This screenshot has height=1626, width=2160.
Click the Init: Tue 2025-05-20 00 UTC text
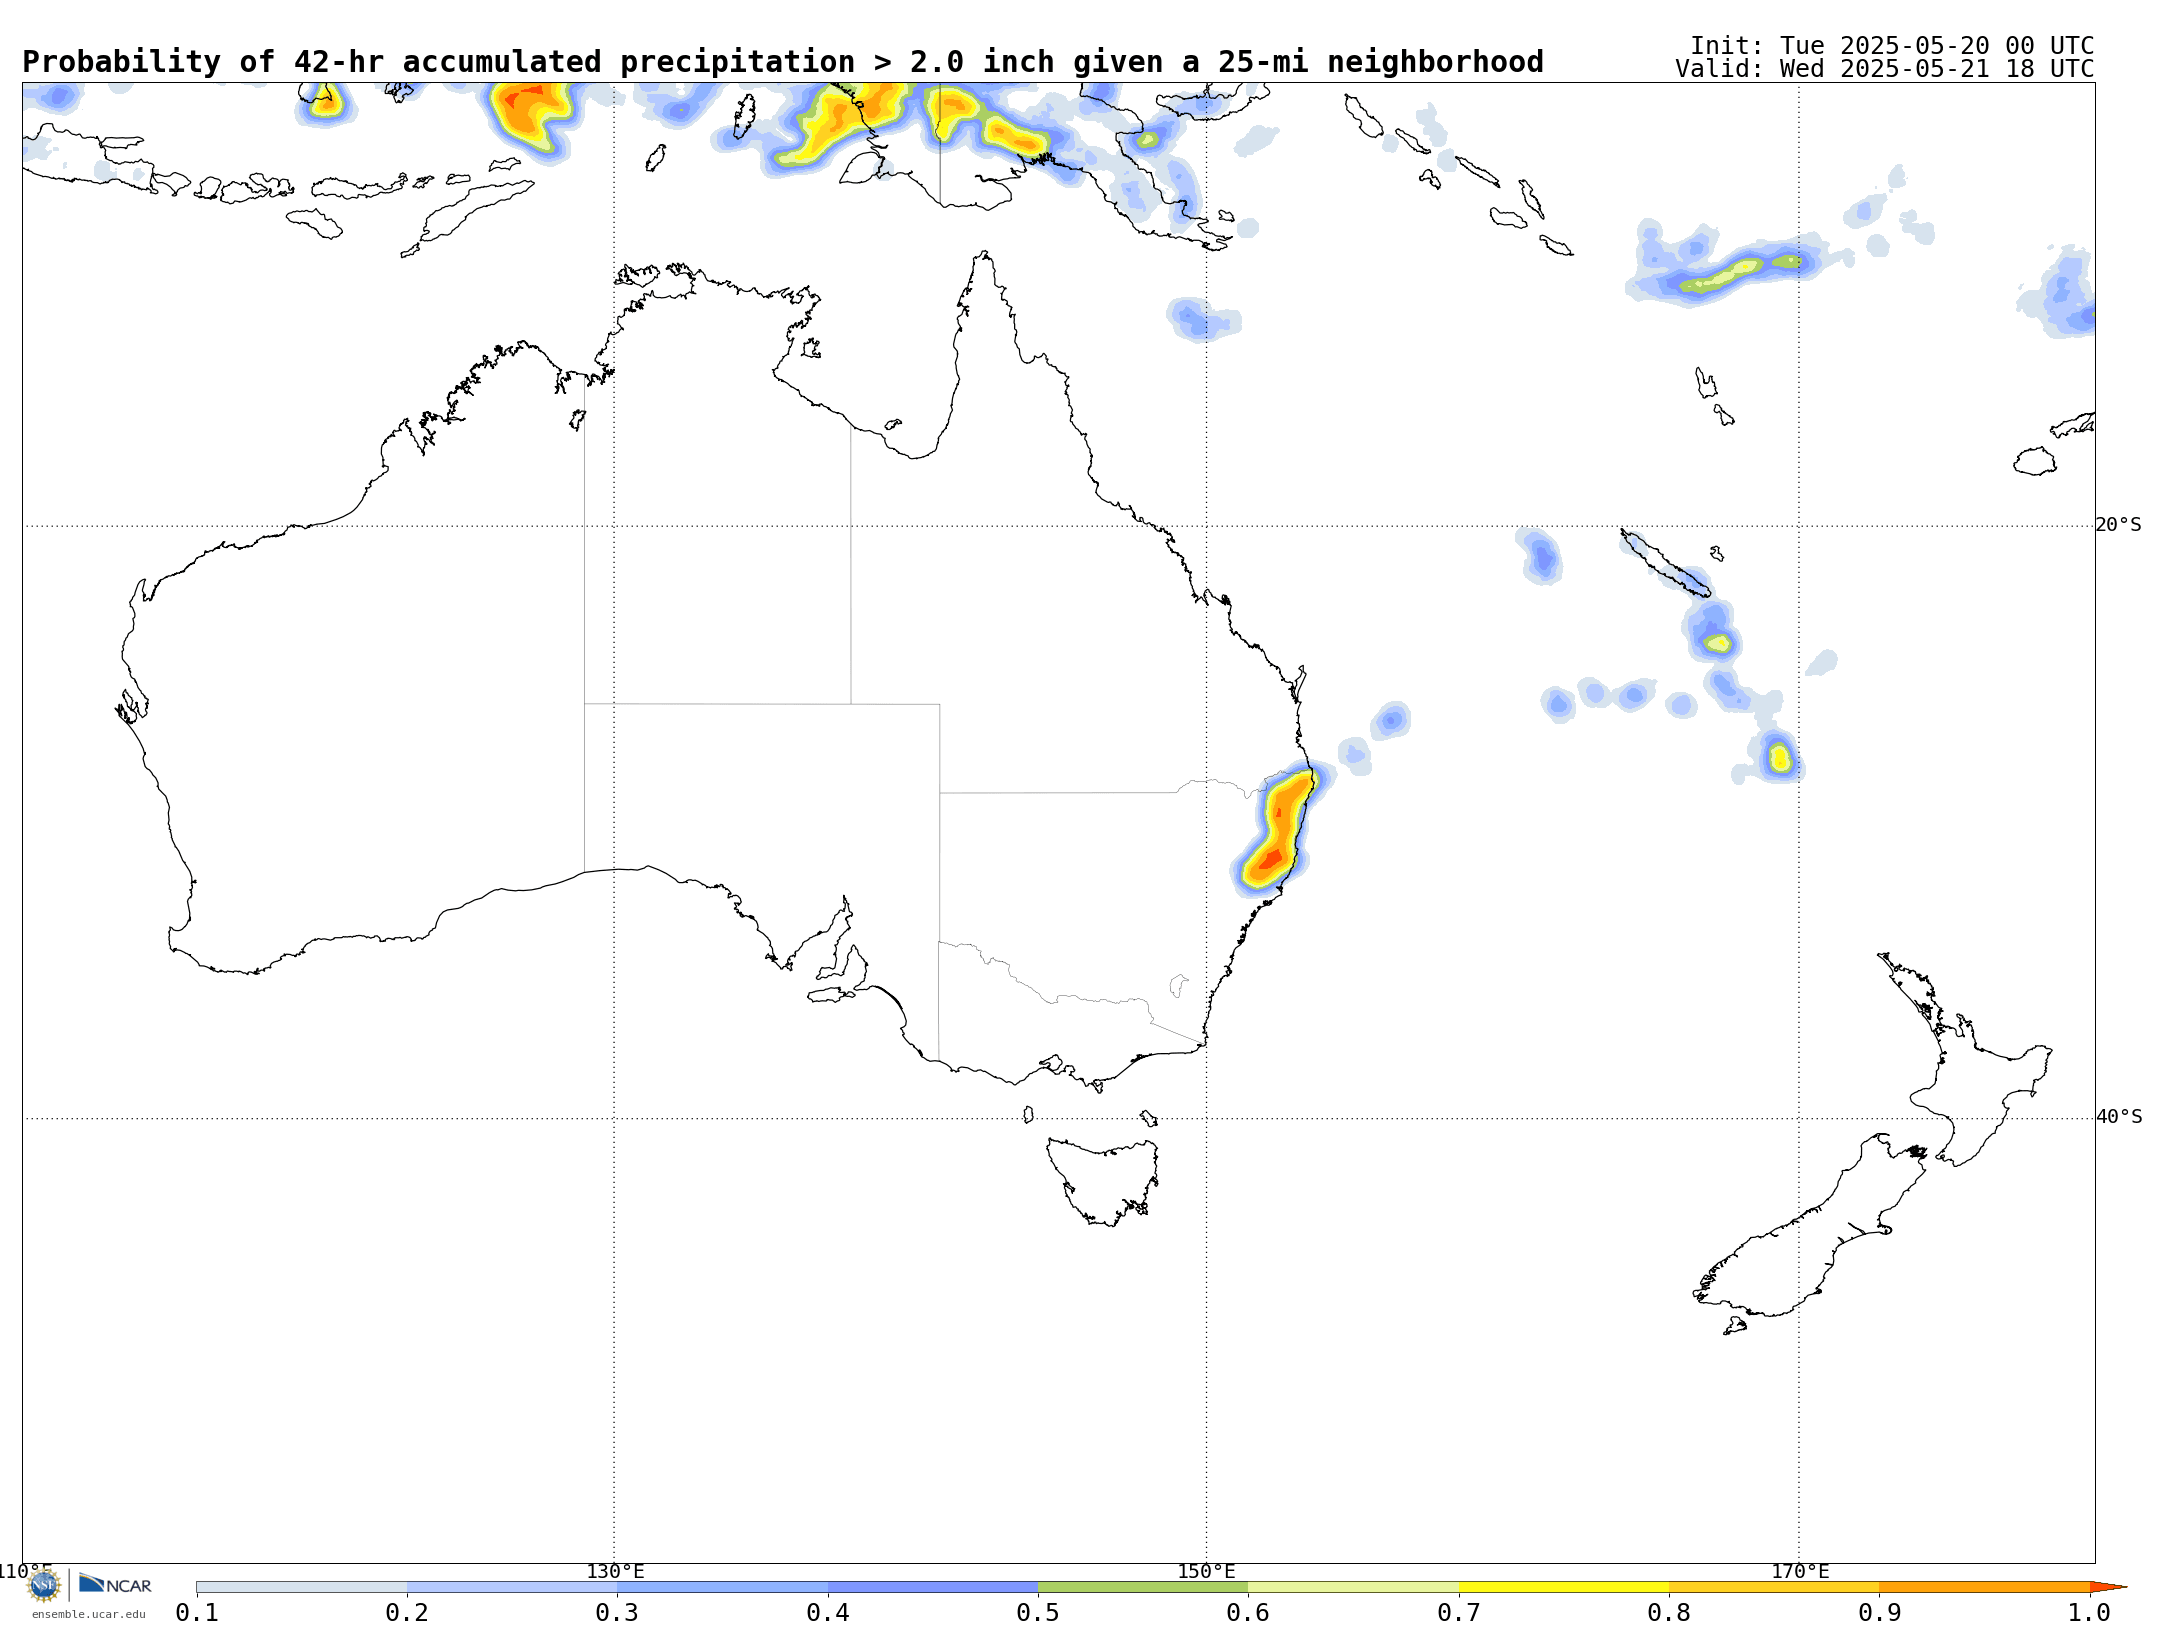[1892, 46]
